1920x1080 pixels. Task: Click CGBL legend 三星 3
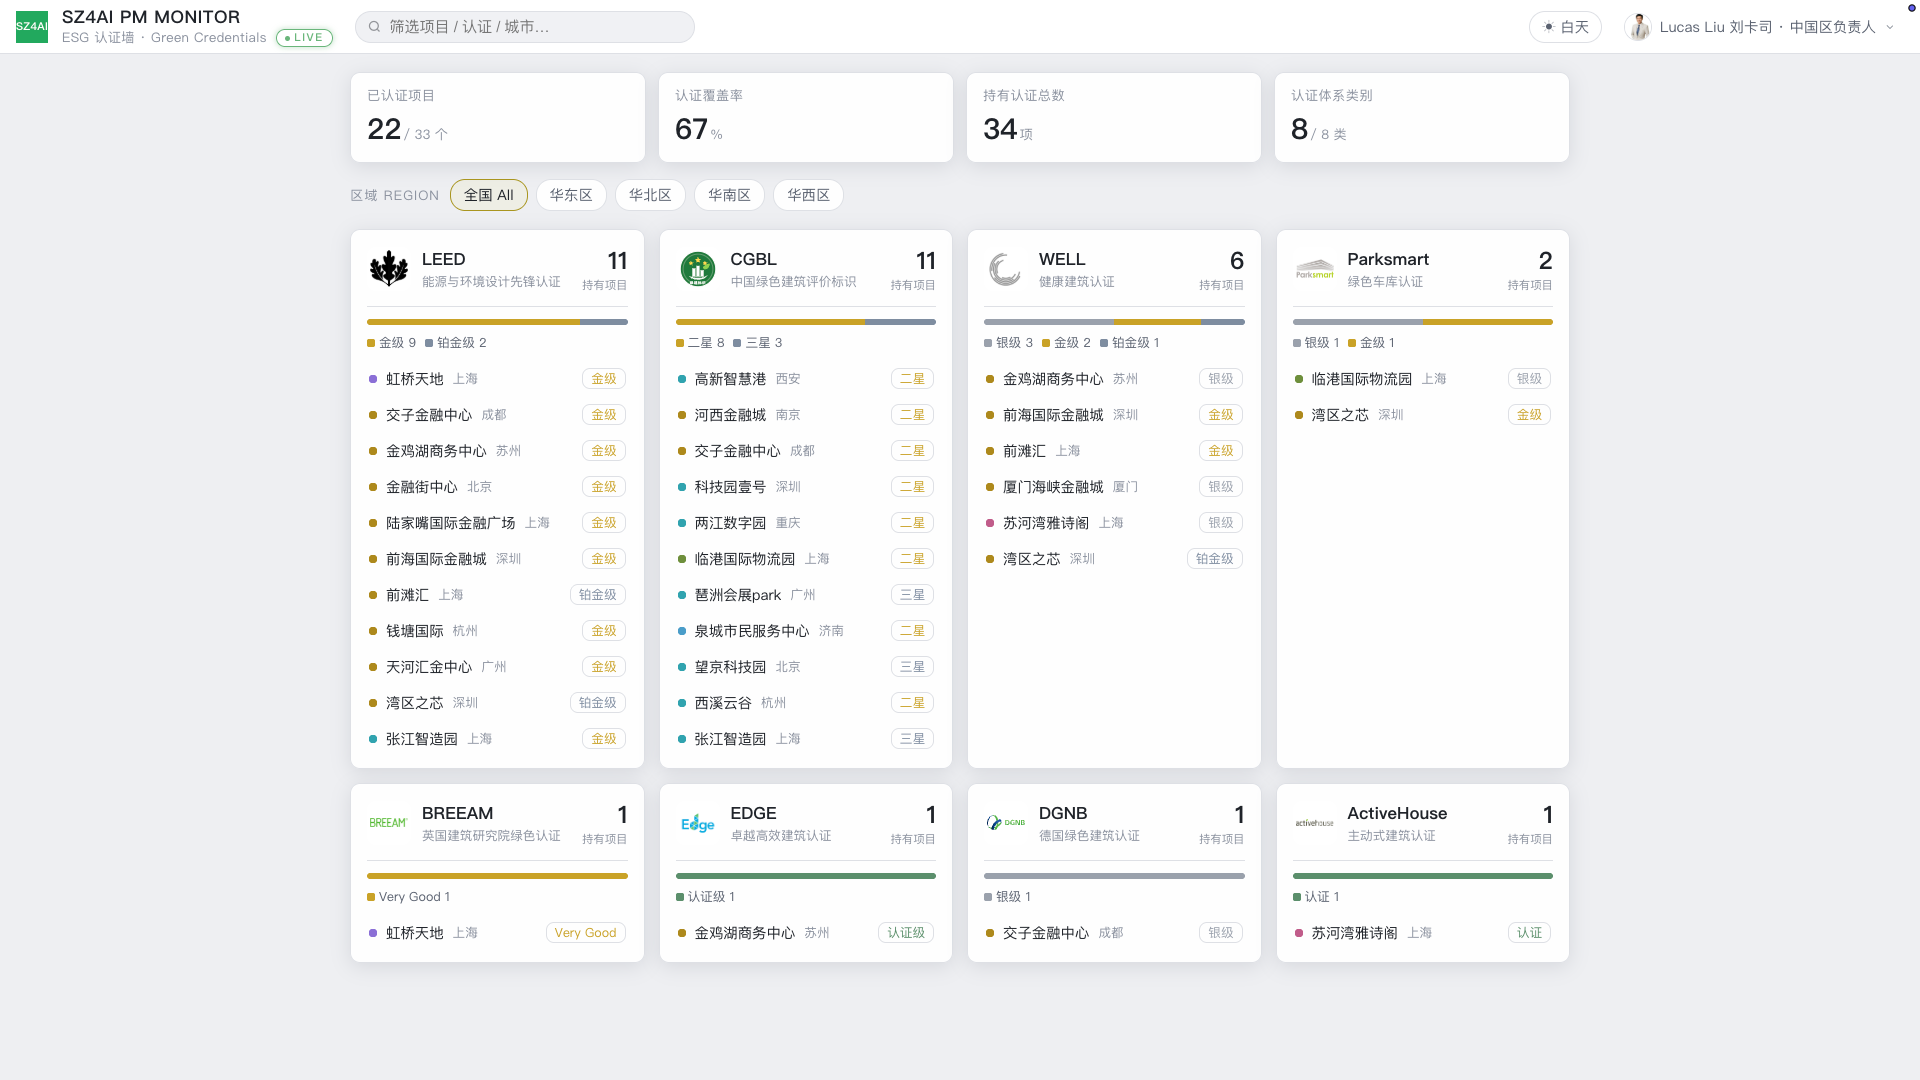(x=758, y=343)
